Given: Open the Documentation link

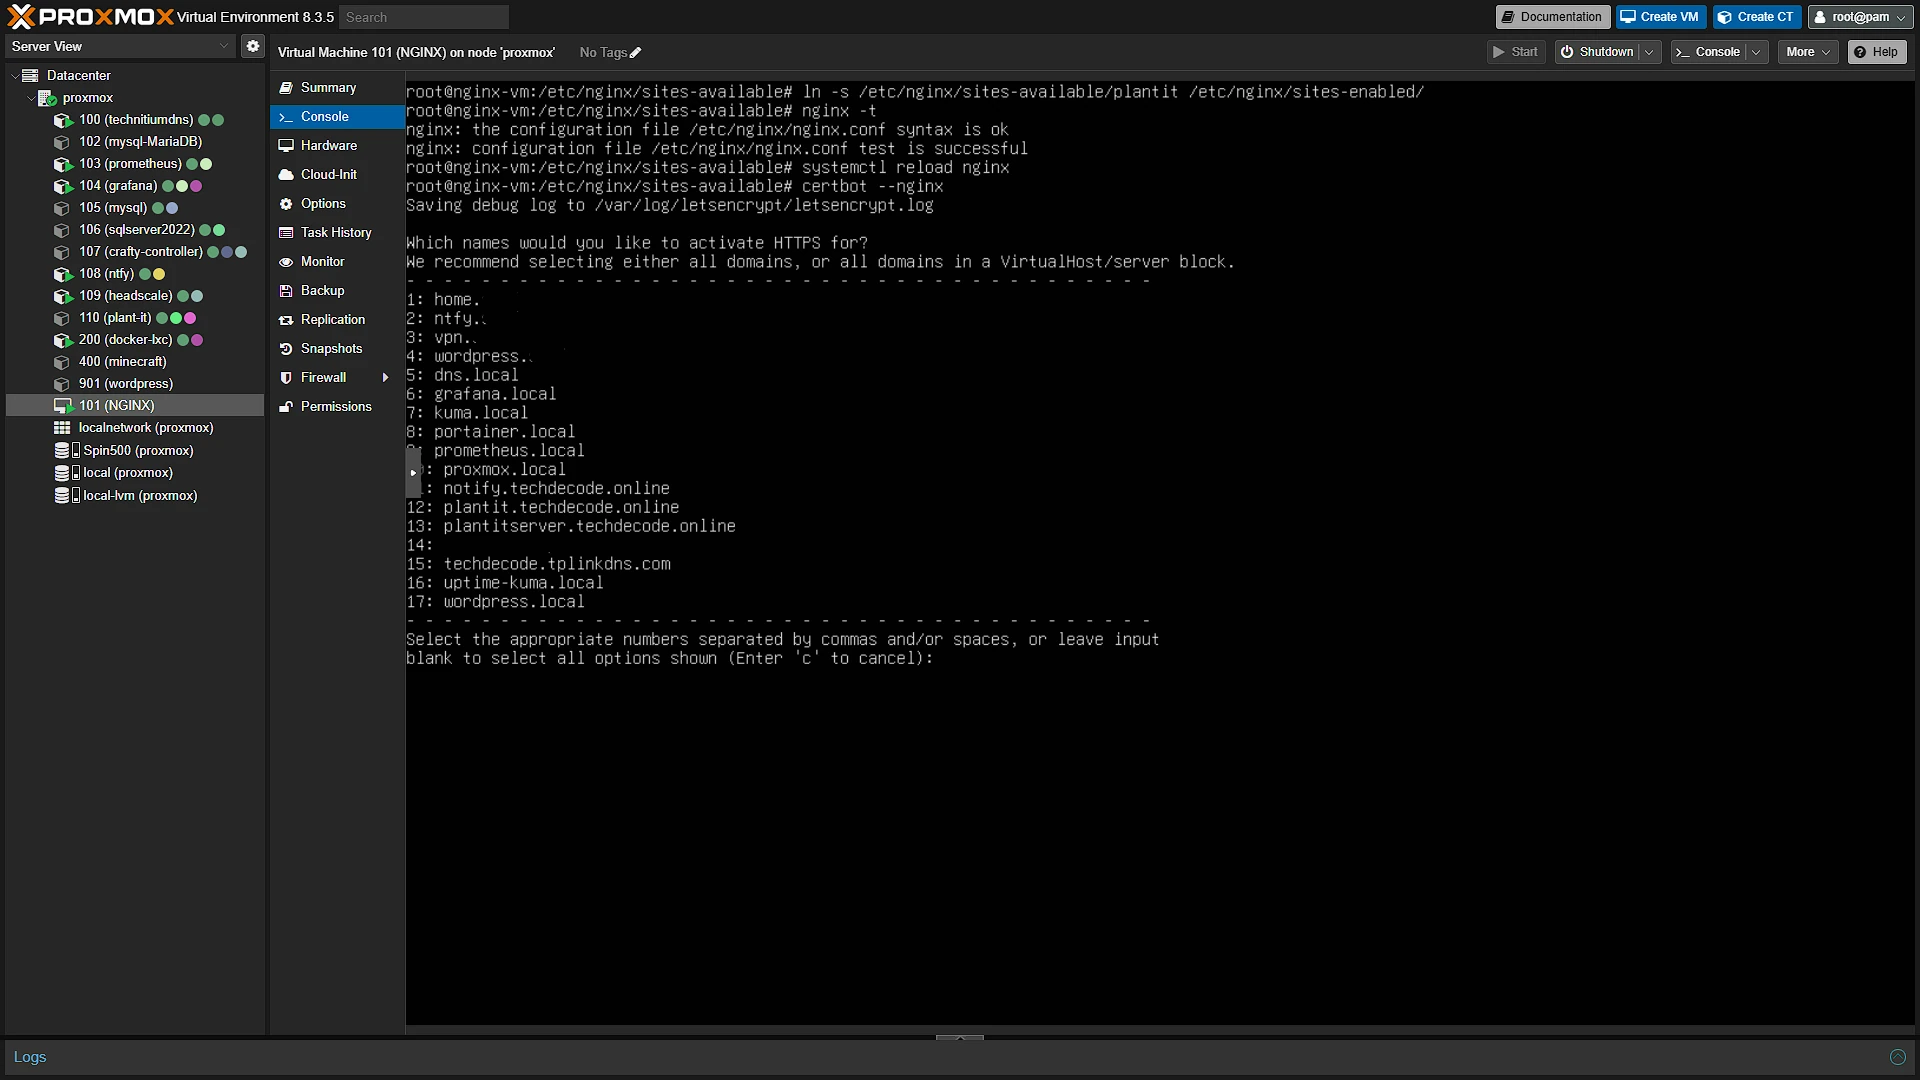Looking at the screenshot, I should coord(1552,17).
